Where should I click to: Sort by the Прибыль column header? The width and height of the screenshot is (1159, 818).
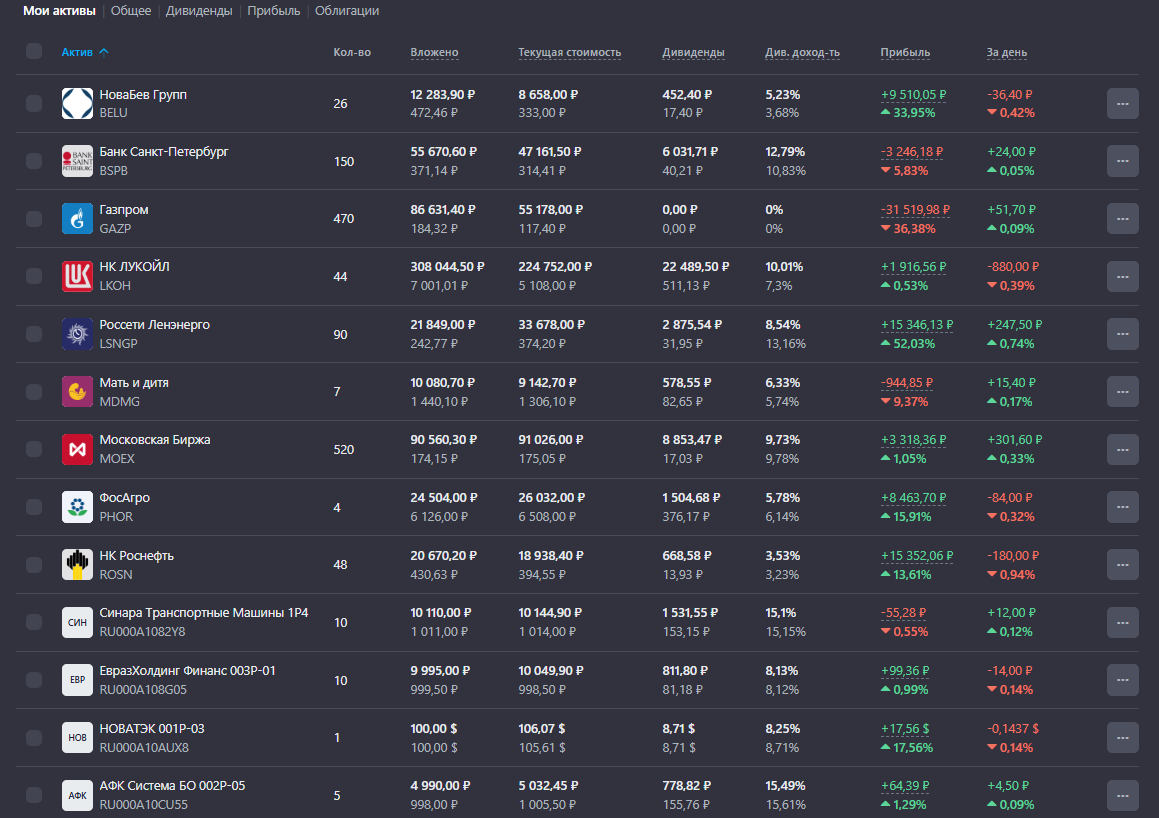tap(905, 52)
